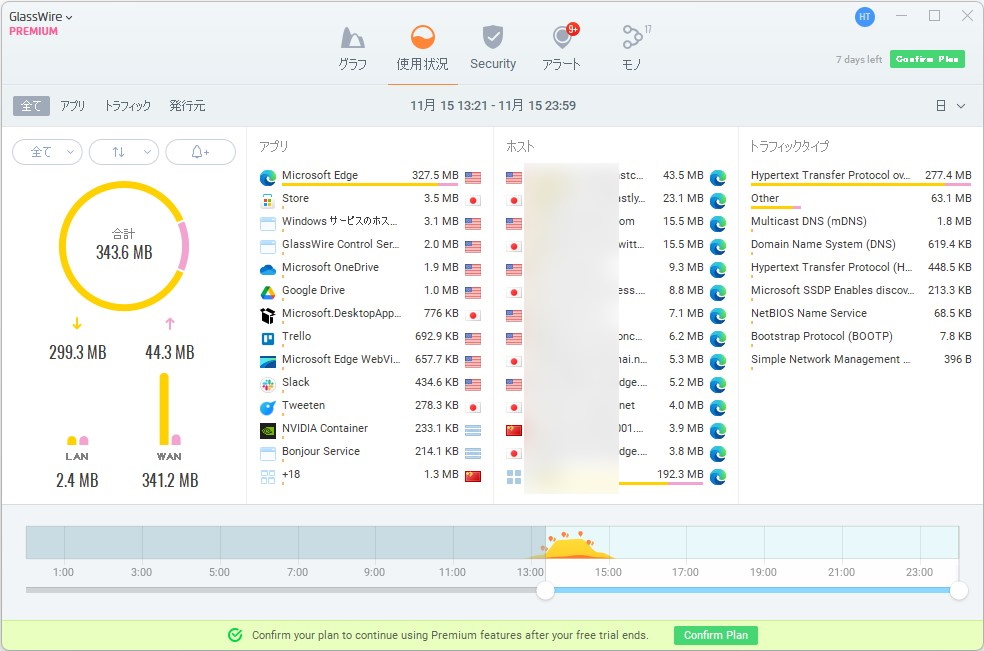984x651 pixels.
Task: Click the hosts grid icon at bottom
Action: (x=514, y=477)
